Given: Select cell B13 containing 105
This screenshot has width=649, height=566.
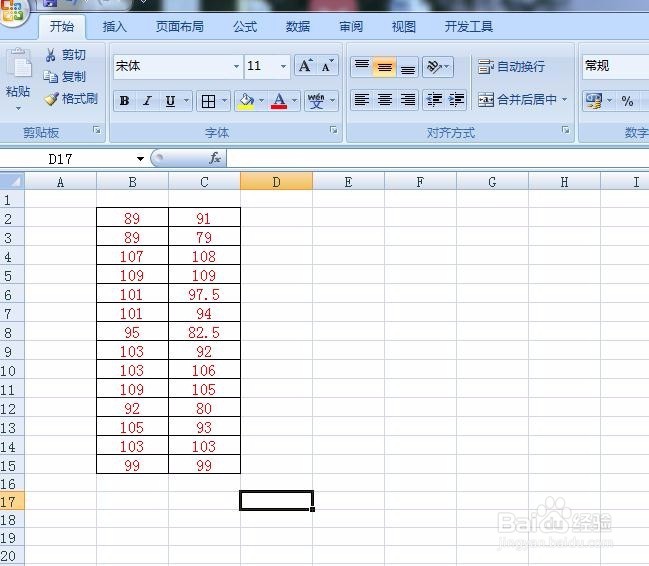Looking at the screenshot, I should click(132, 427).
